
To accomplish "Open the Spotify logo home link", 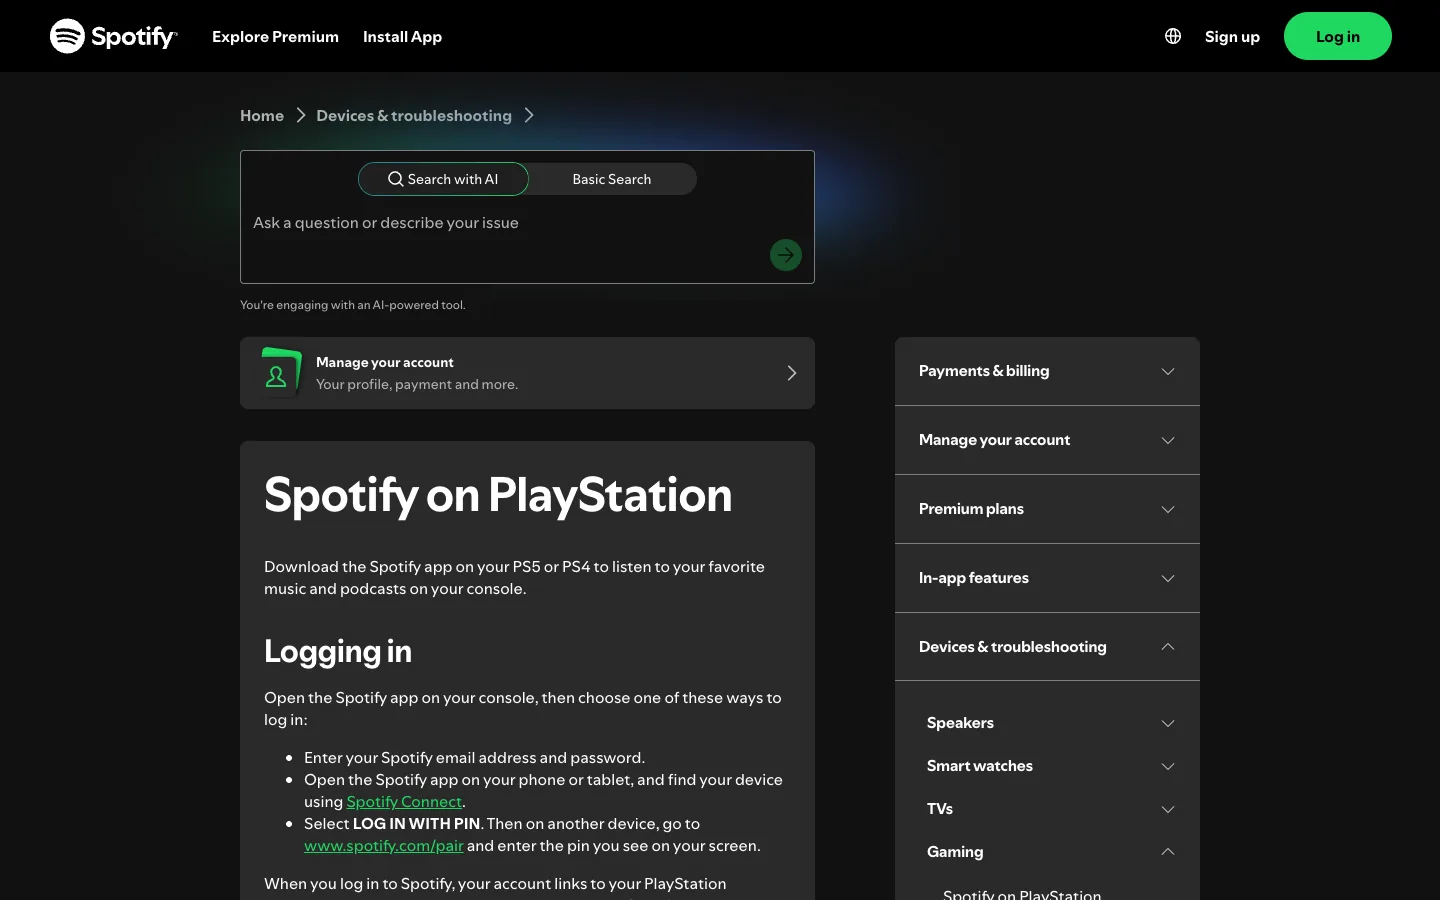I will point(114,36).
